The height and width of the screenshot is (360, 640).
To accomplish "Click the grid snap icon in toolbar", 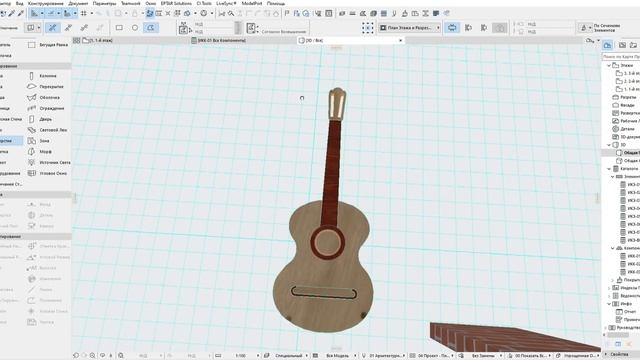I will pyautogui.click(x=84, y=13).
